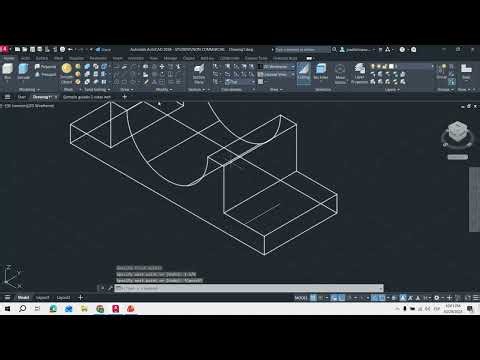Open the user account sign-in dropdown
The image size is (480, 360).
click(x=357, y=49)
